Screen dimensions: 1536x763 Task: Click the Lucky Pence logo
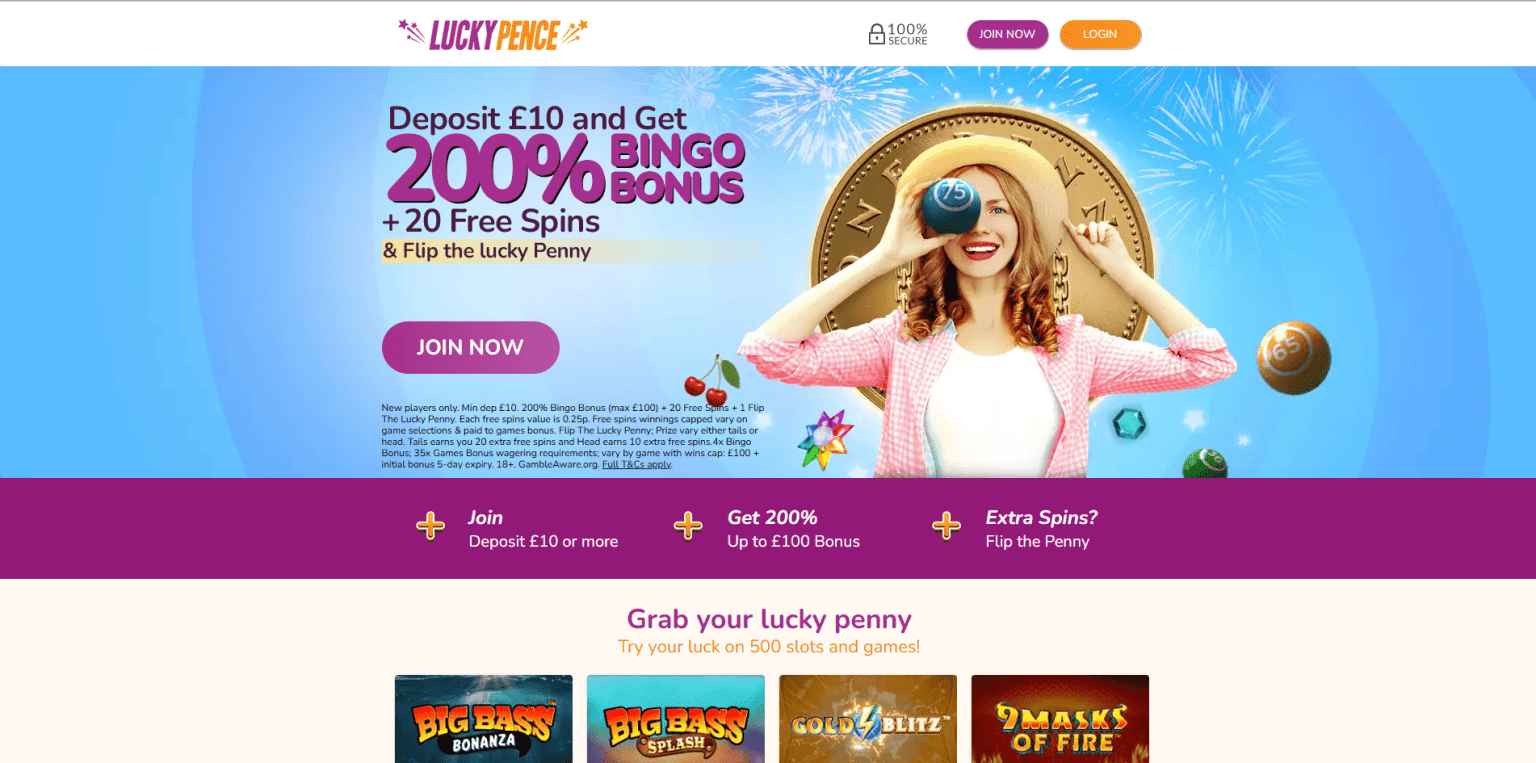tap(493, 34)
